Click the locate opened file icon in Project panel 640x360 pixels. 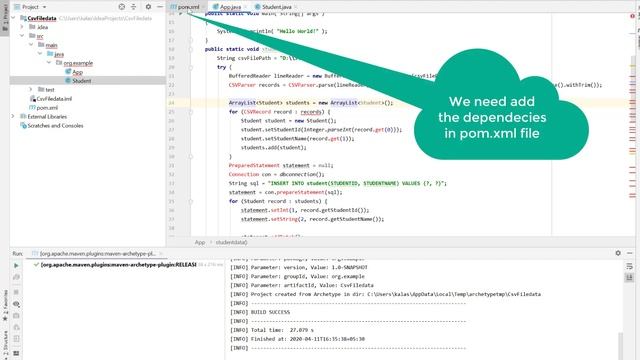click(x=122, y=7)
